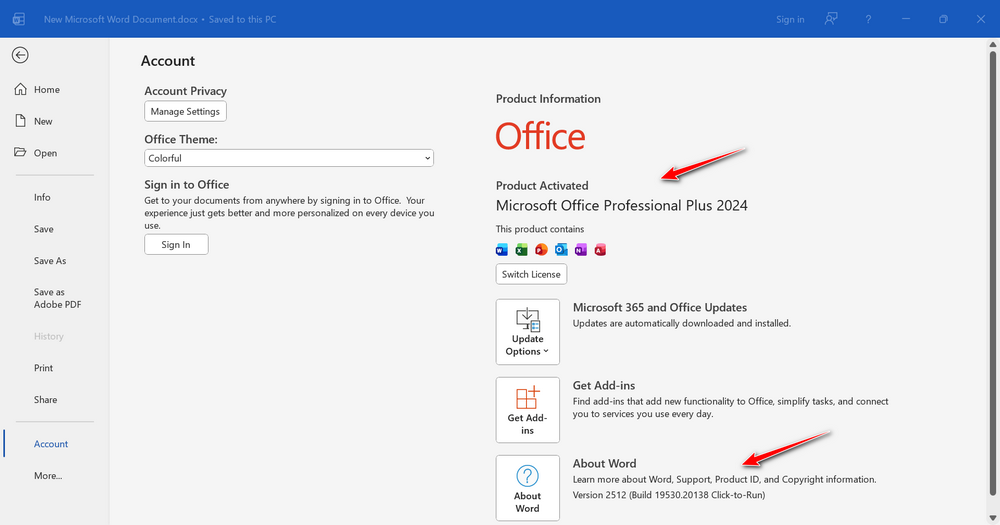Image resolution: width=1000 pixels, height=525 pixels.
Task: Click the Word logo icon in title bar
Action: tap(19, 19)
